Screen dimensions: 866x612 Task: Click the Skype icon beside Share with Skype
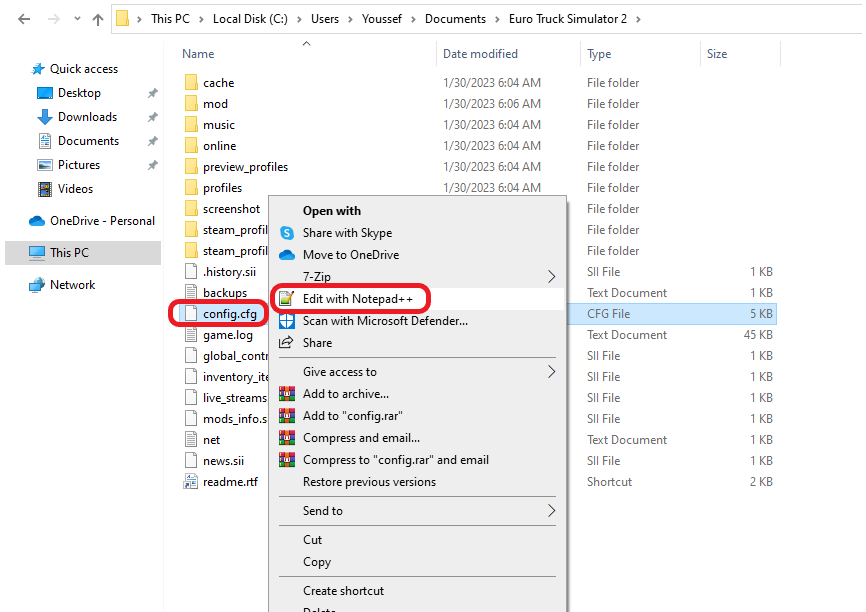(287, 233)
